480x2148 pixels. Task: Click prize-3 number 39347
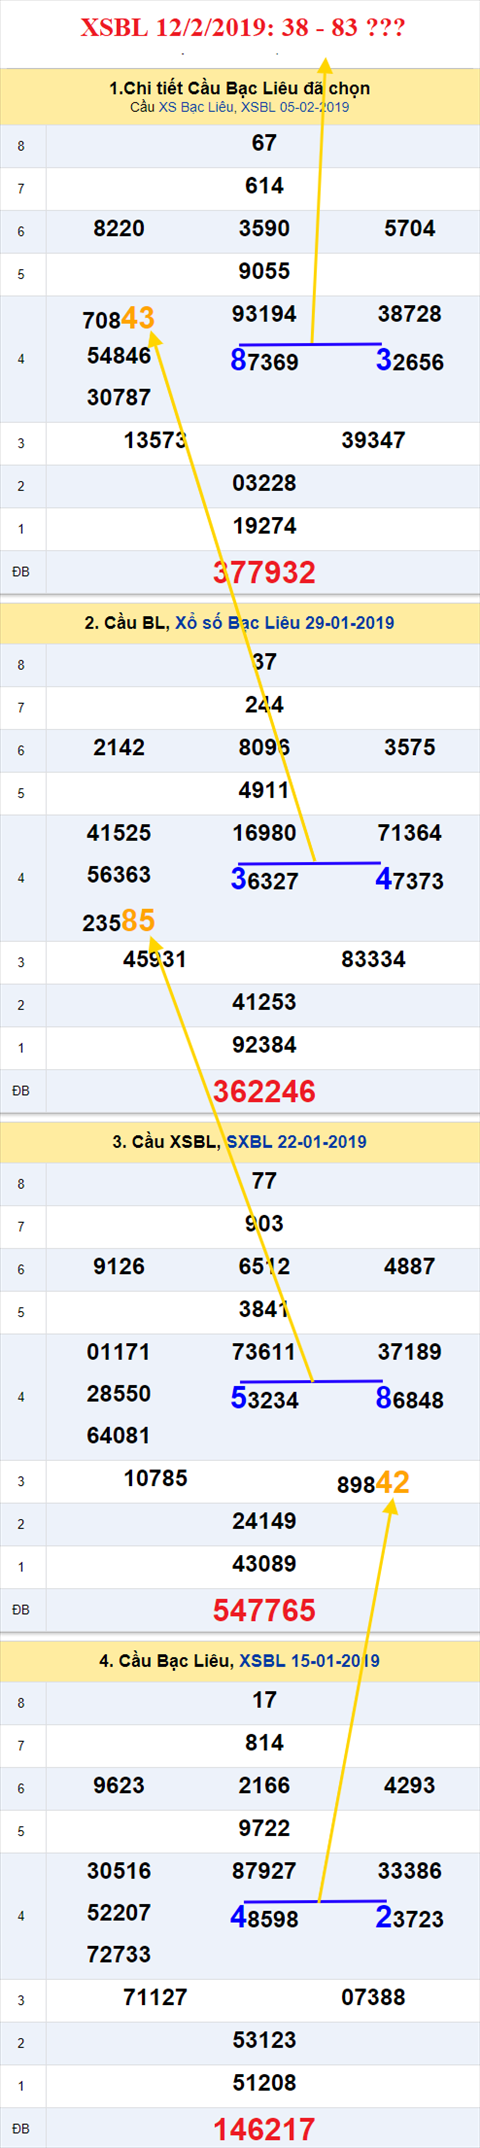(373, 441)
